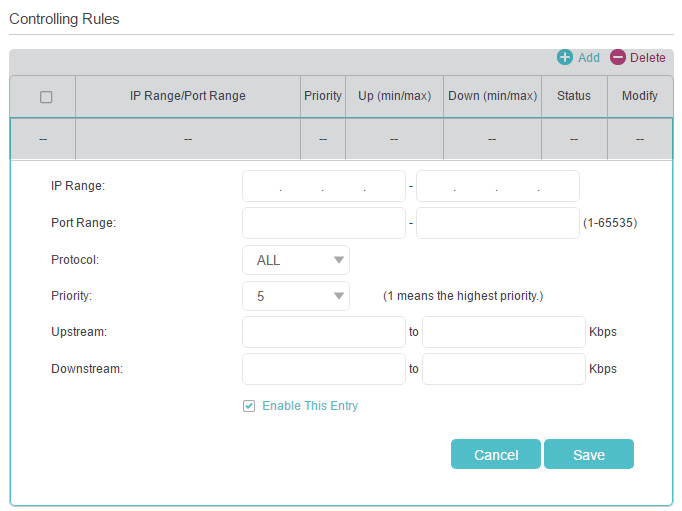Click the starting IP Range field
The width and height of the screenshot is (682, 511).
pyautogui.click(x=323, y=186)
